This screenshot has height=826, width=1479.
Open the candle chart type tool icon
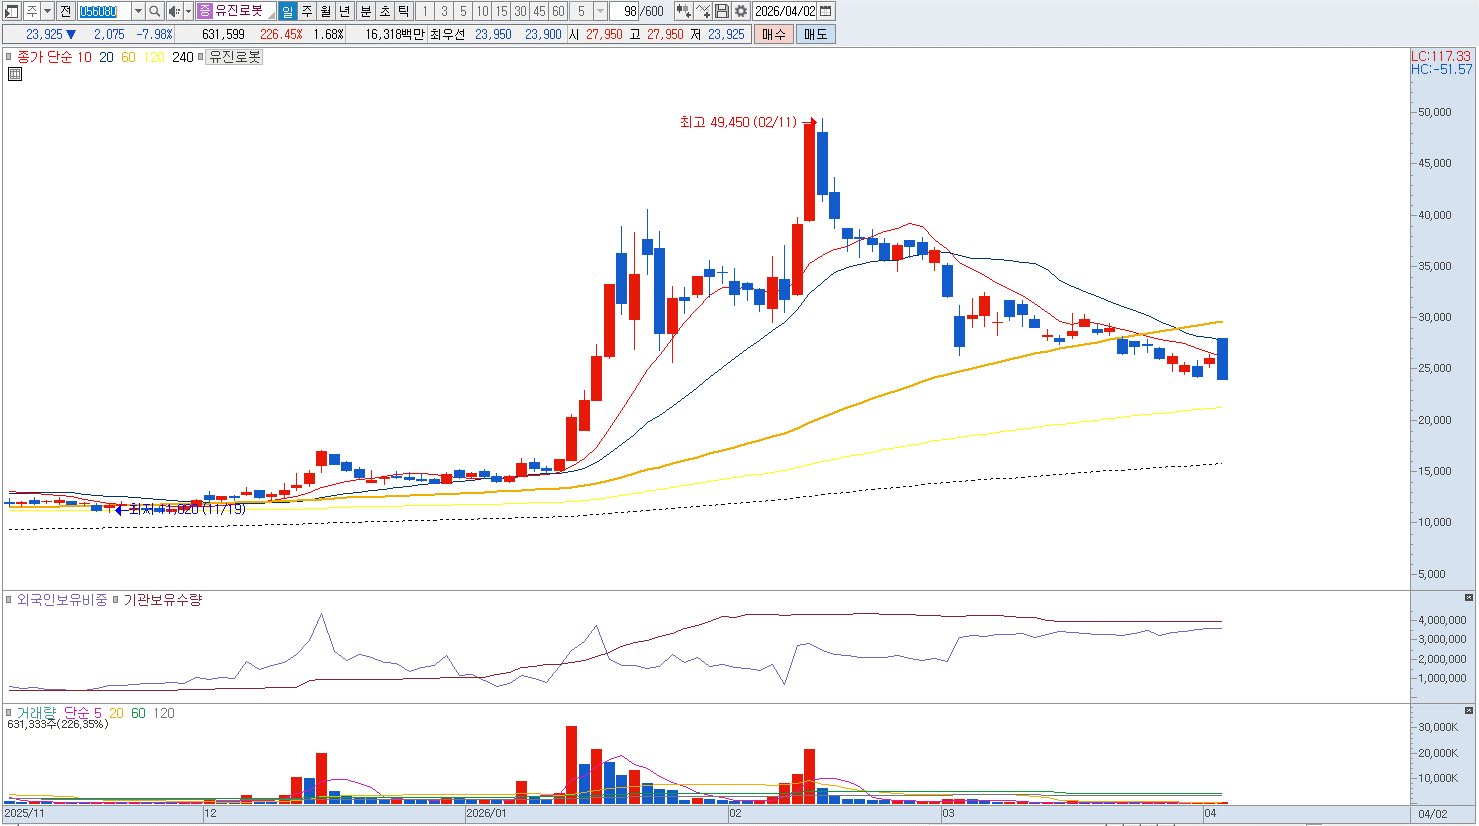(x=684, y=11)
